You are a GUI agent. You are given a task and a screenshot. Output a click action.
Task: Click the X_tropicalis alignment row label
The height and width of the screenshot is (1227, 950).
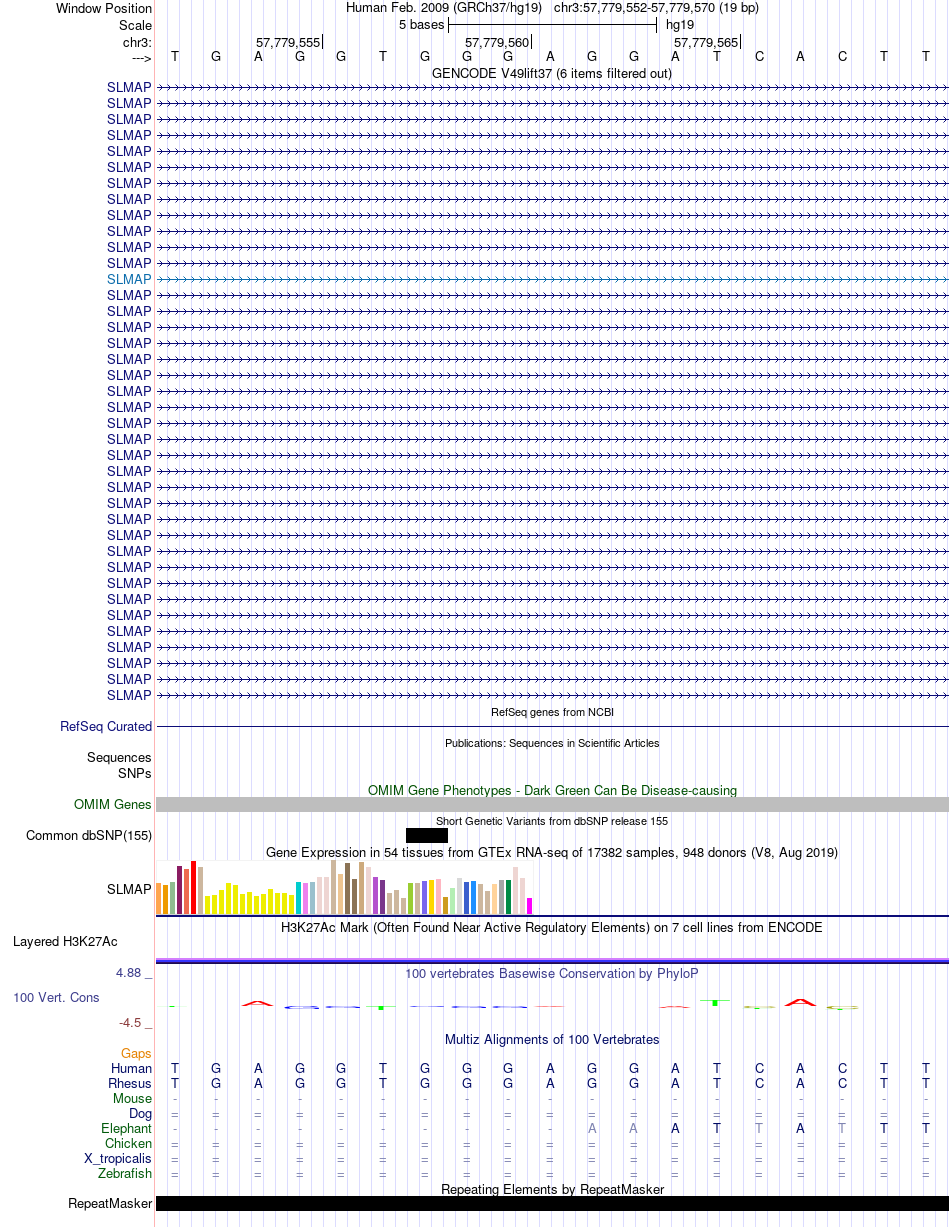click(x=118, y=1159)
